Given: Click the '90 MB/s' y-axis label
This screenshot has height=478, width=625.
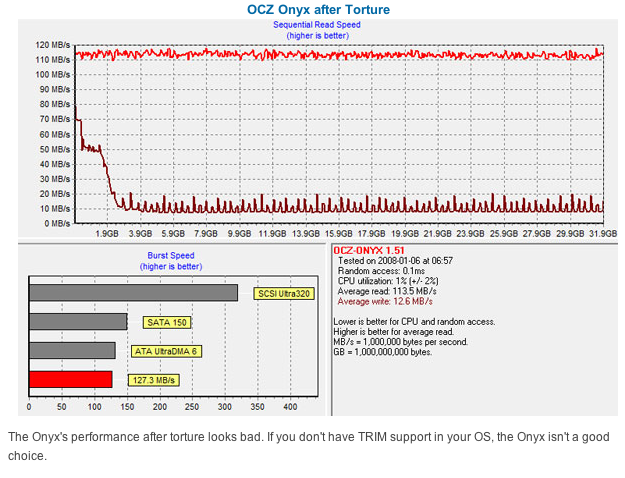Looking at the screenshot, I should click(55, 89).
